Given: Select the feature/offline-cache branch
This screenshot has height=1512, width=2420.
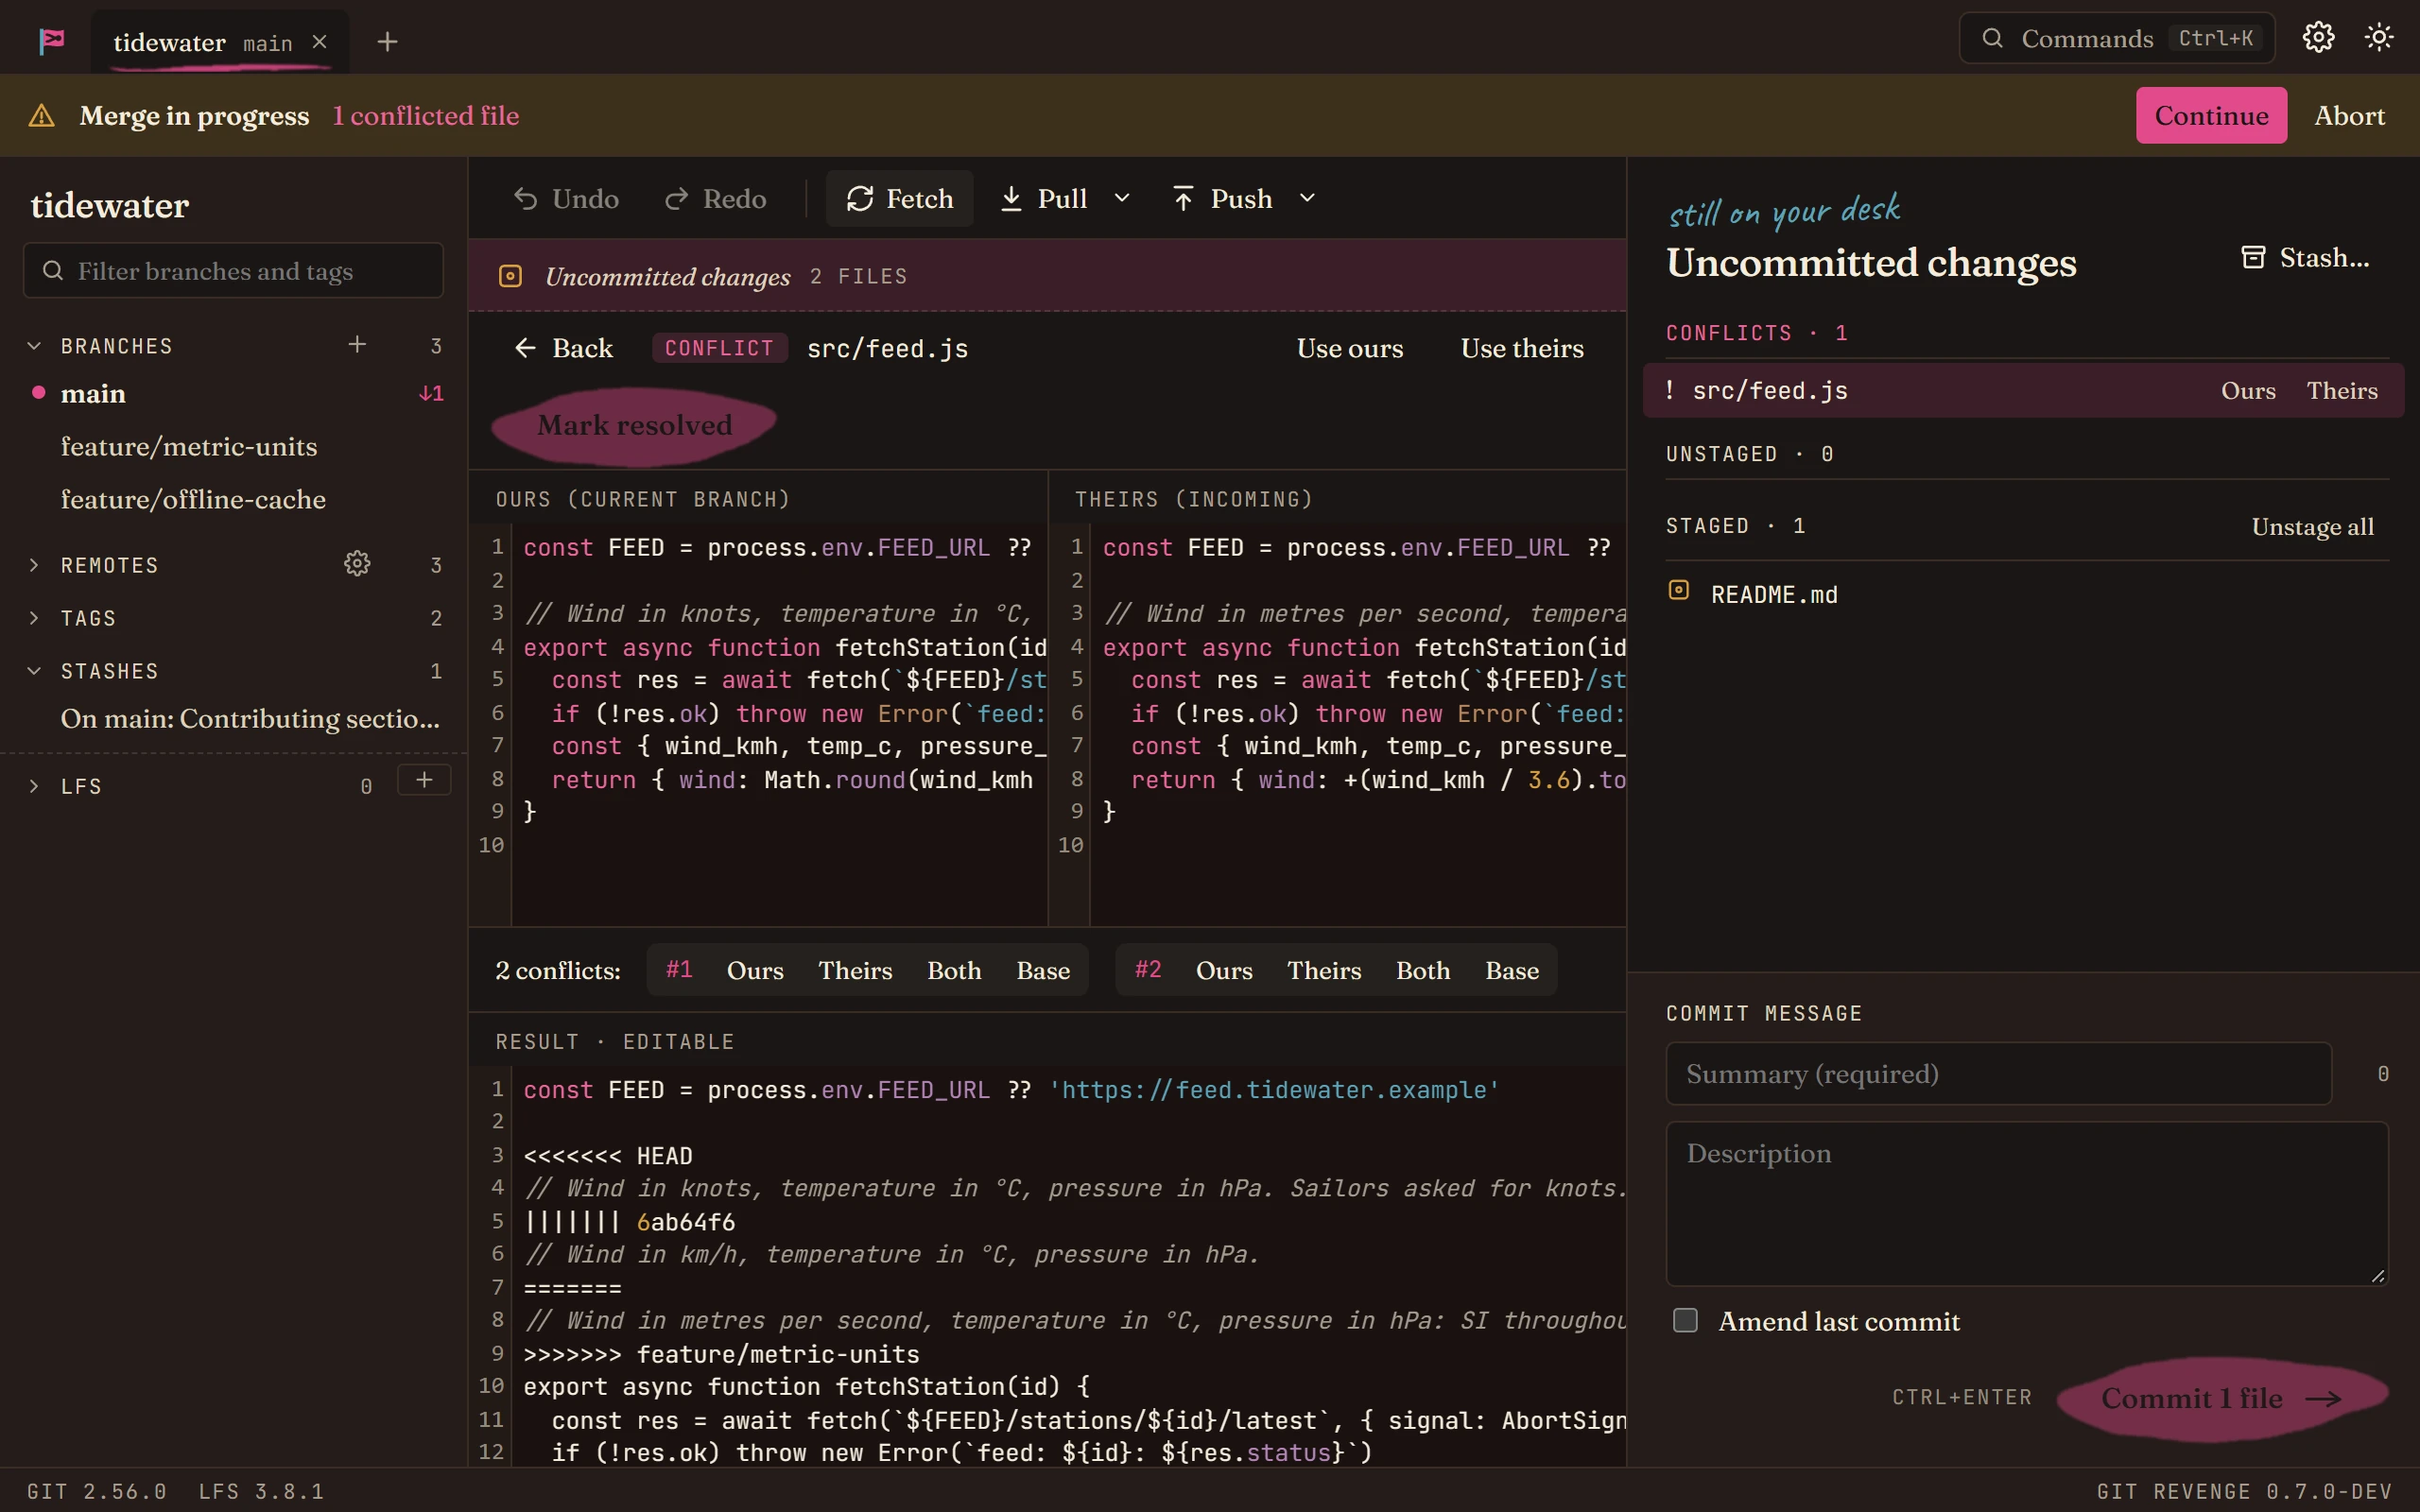Looking at the screenshot, I should click(234, 500).
